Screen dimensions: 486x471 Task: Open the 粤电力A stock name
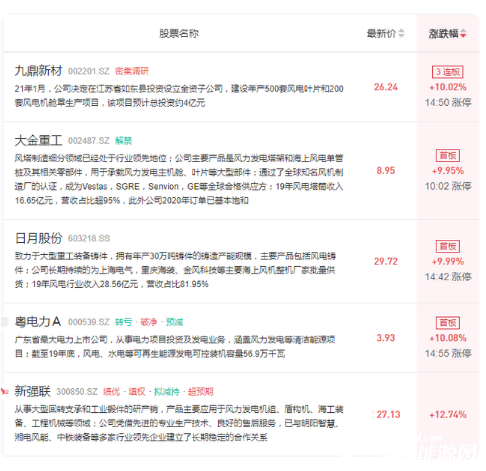click(x=38, y=322)
